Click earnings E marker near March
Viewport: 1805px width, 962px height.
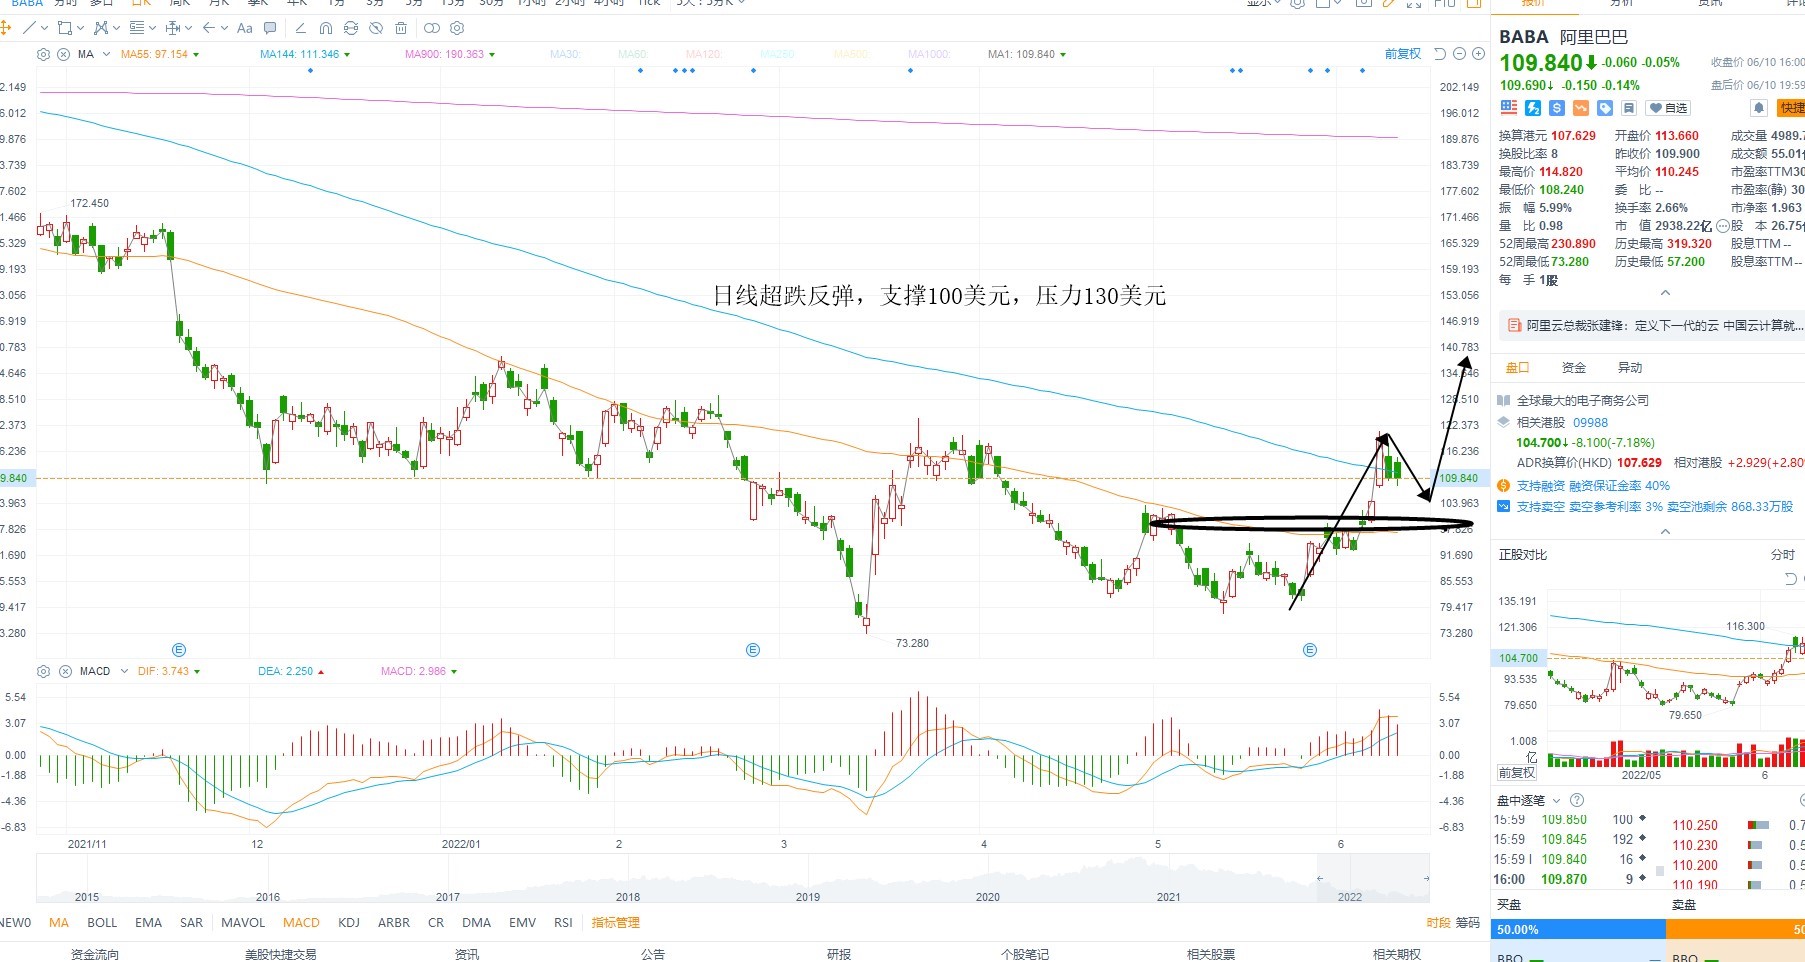pyautogui.click(x=753, y=650)
